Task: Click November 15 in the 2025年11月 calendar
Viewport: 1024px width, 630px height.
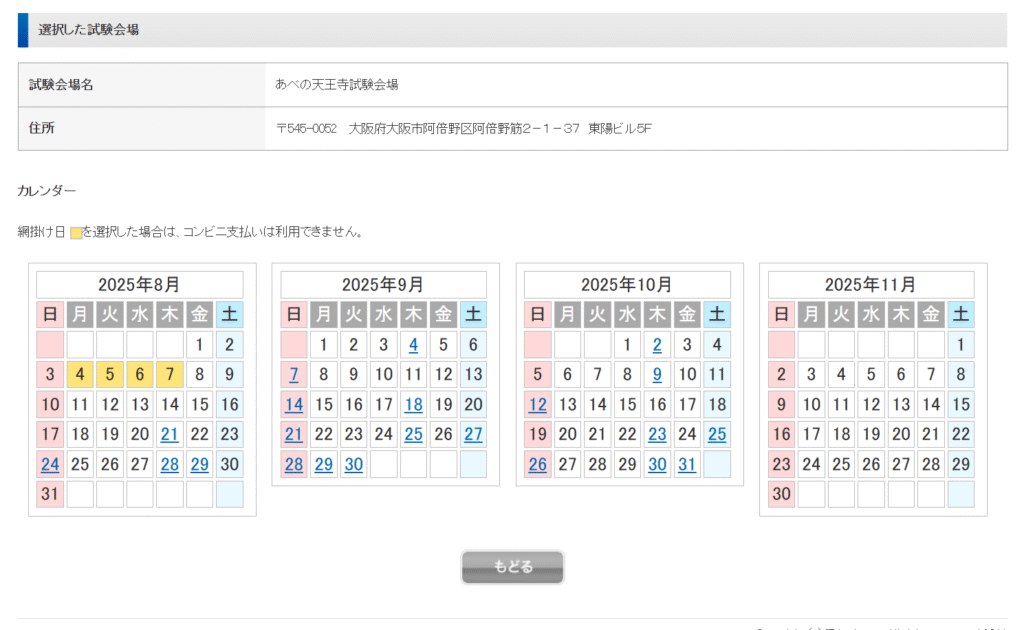Action: tap(961, 405)
